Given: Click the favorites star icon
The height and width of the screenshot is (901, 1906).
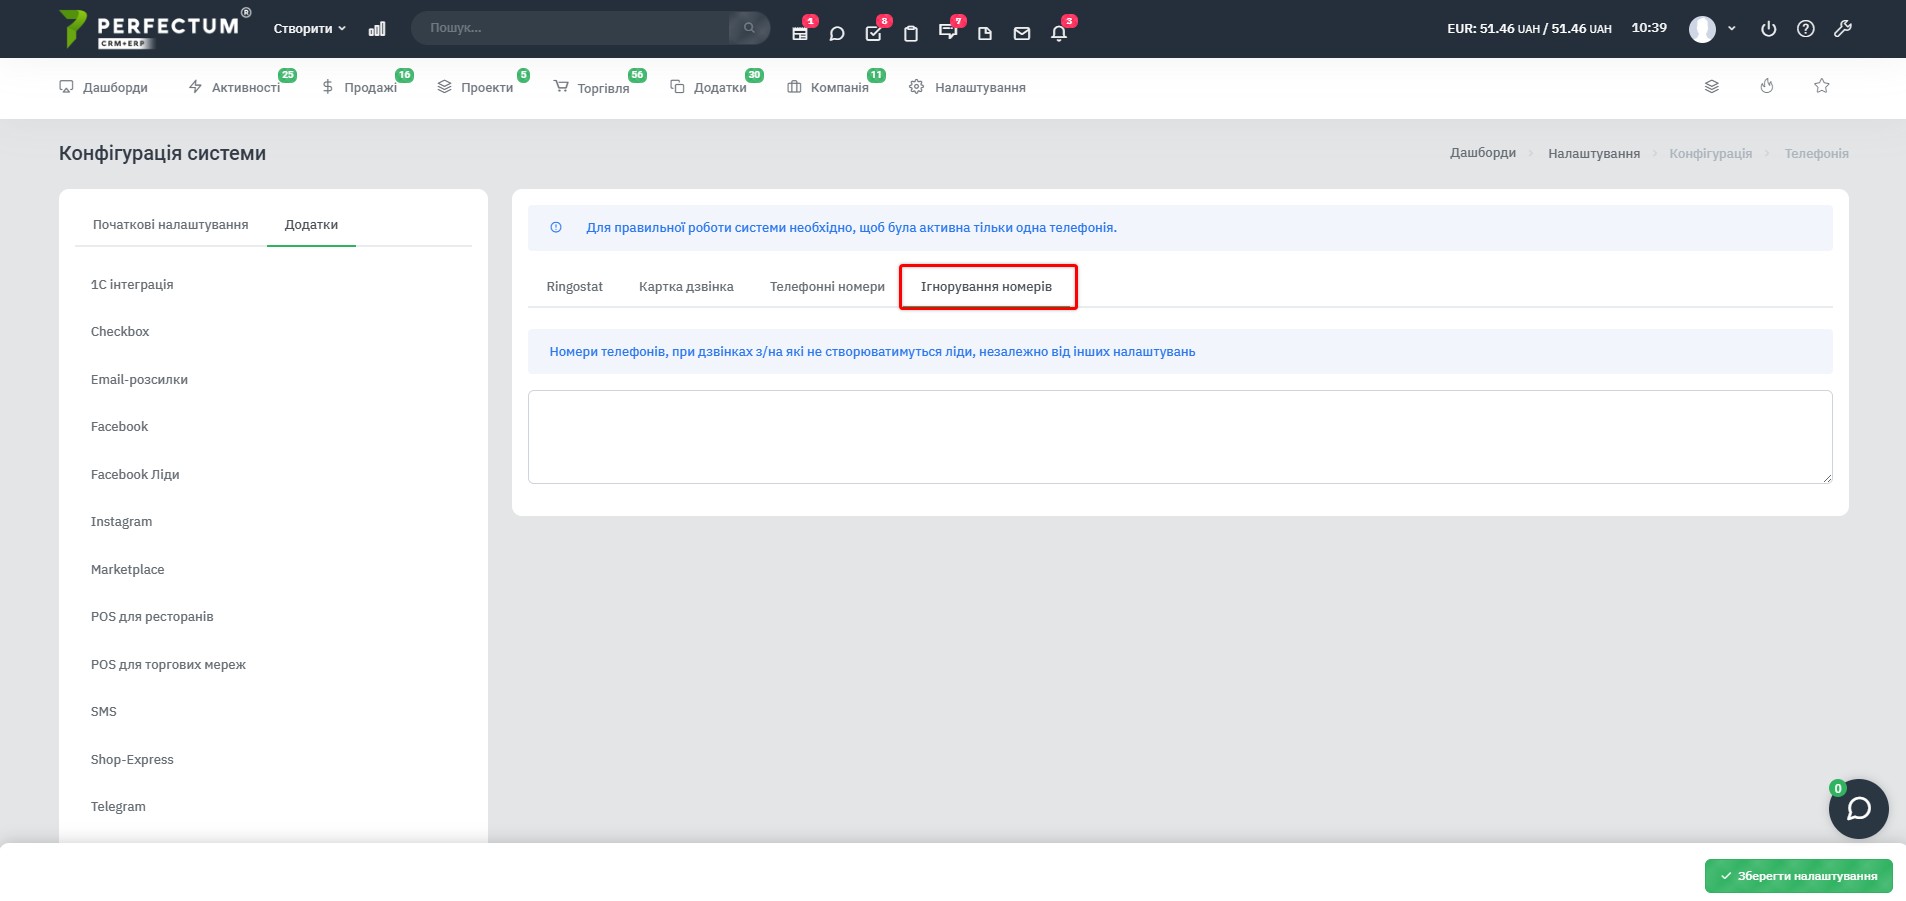Looking at the screenshot, I should (1822, 86).
